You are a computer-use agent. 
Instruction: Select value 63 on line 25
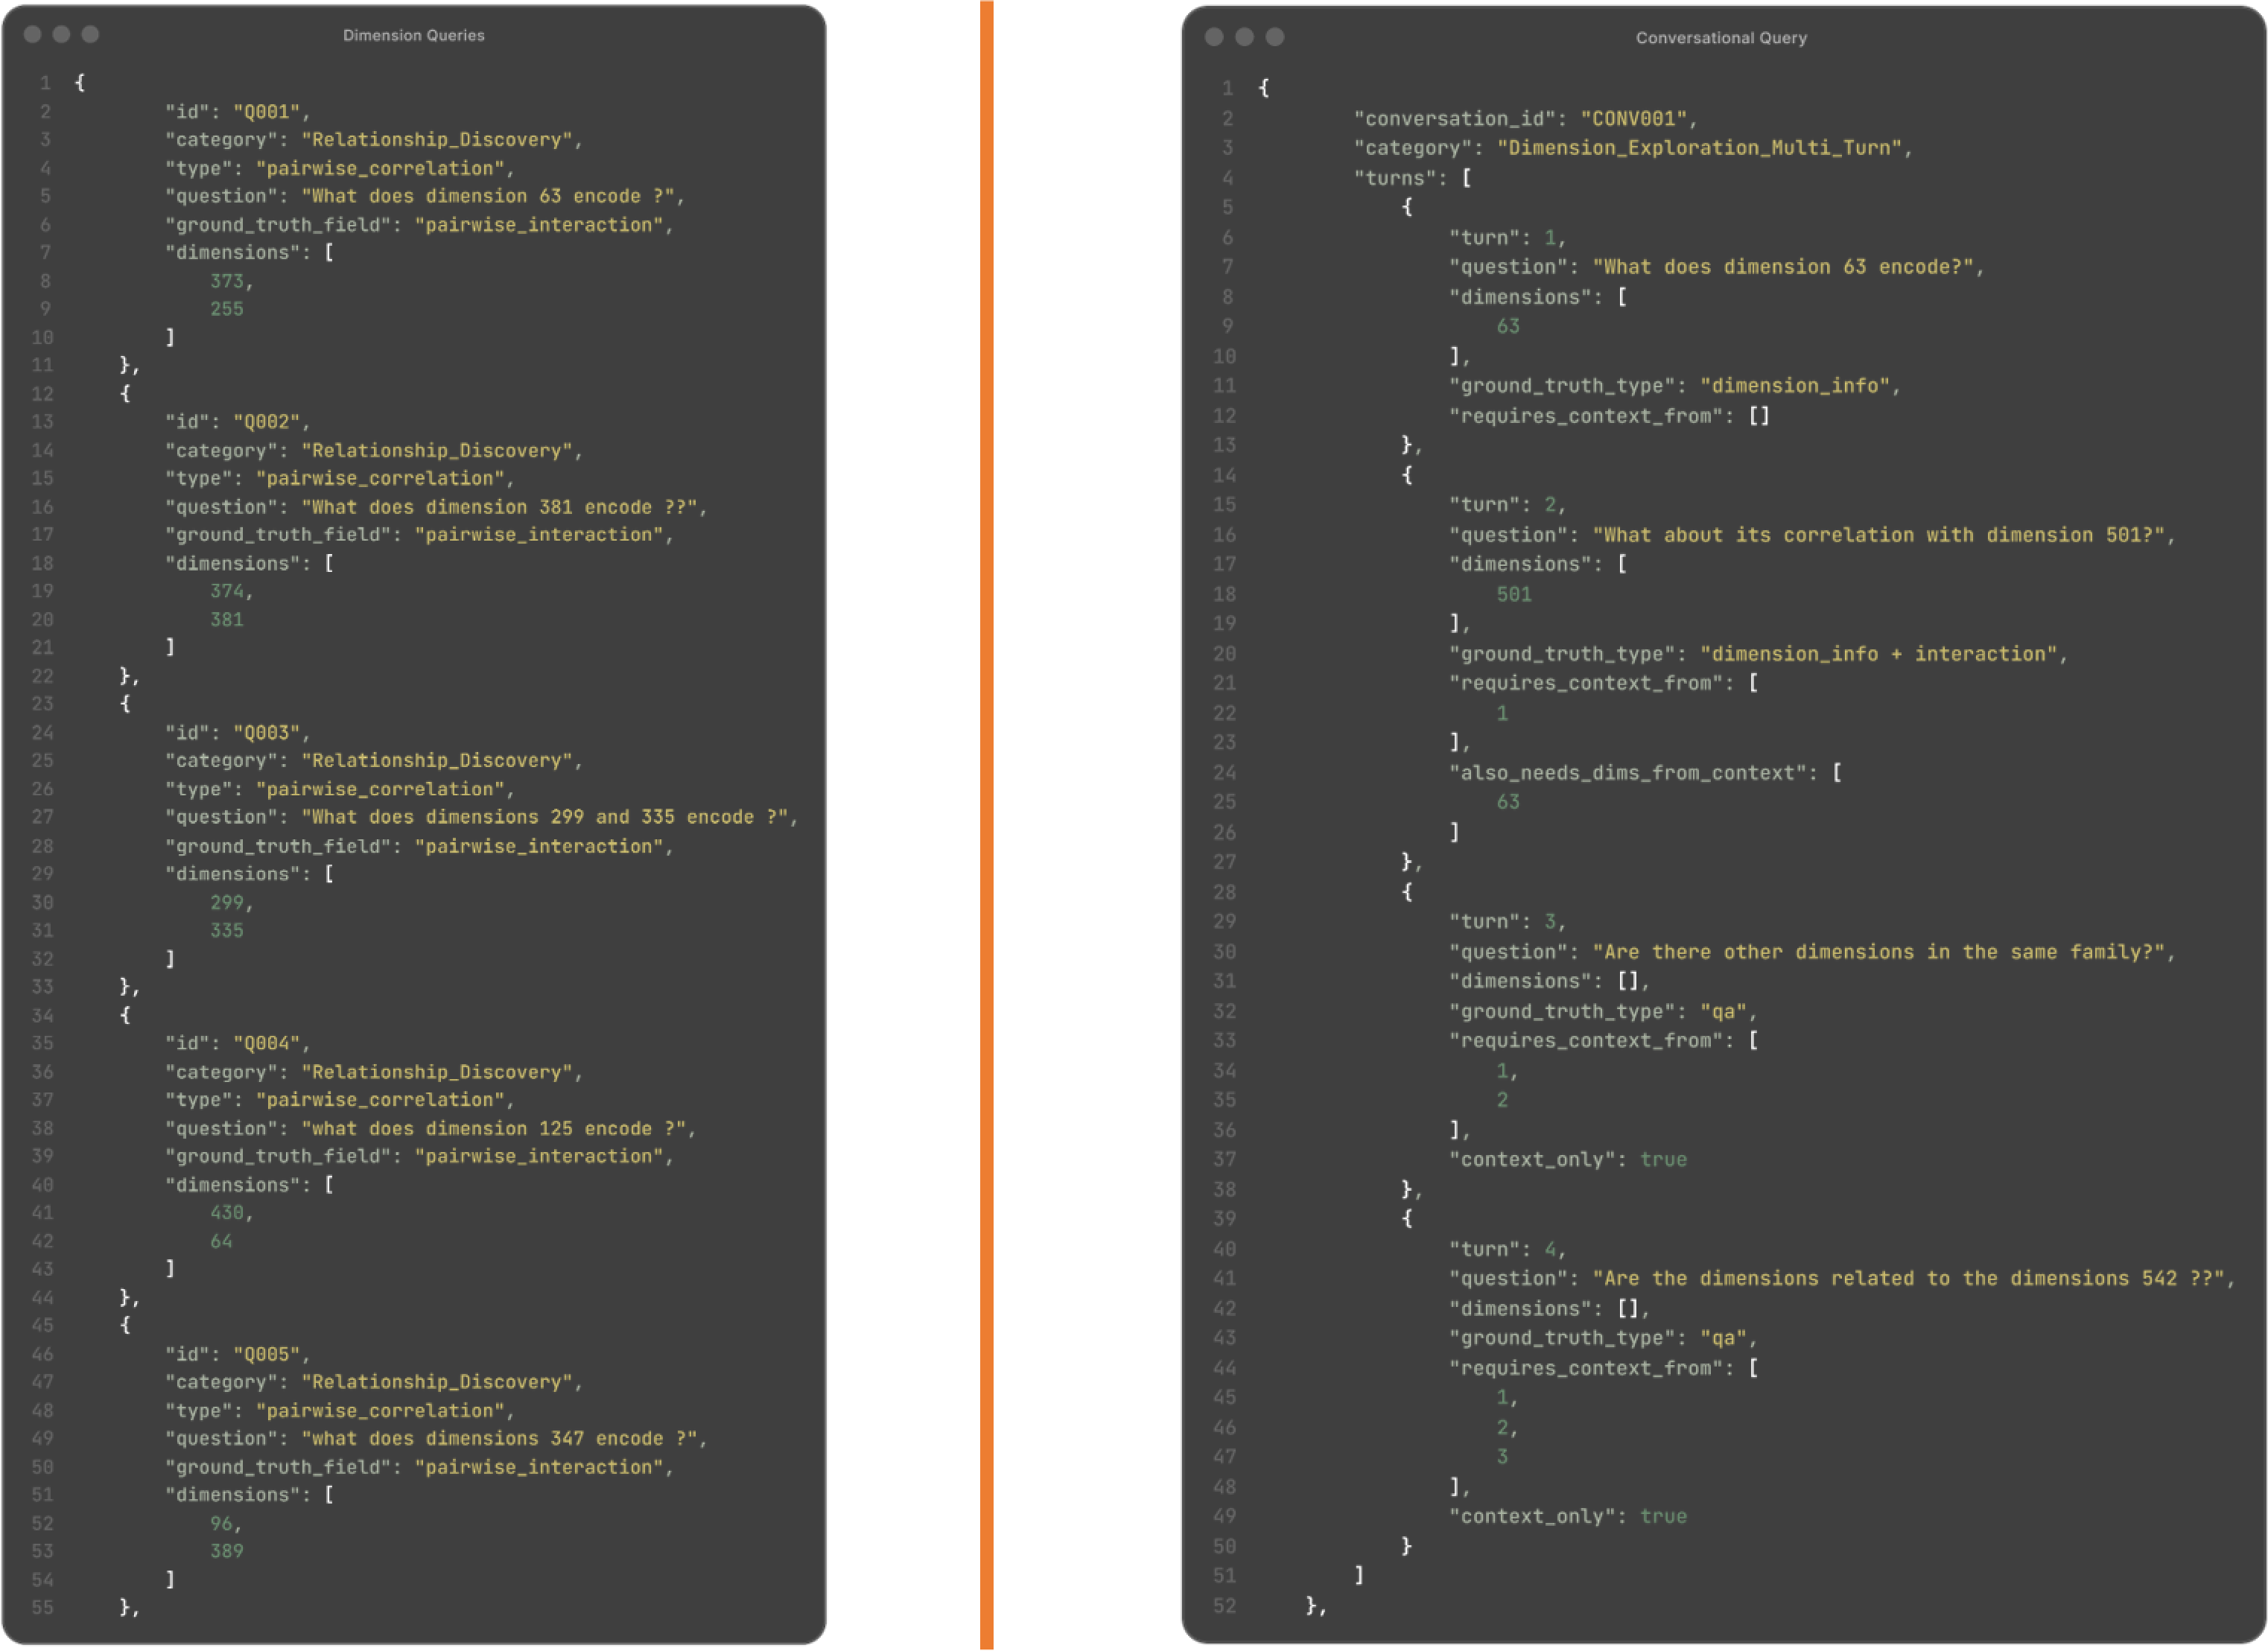[x=1508, y=802]
